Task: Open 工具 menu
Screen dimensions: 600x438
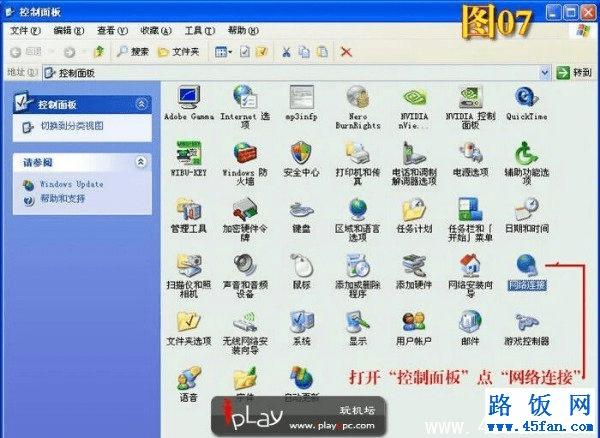Action: tap(199, 31)
